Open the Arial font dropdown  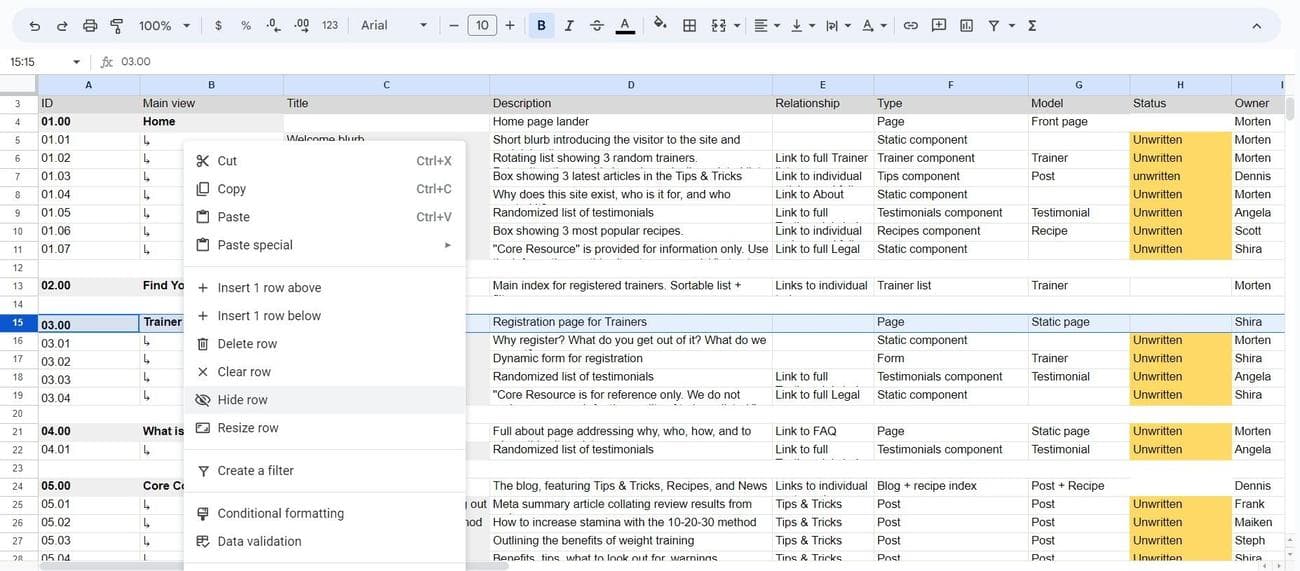click(394, 25)
